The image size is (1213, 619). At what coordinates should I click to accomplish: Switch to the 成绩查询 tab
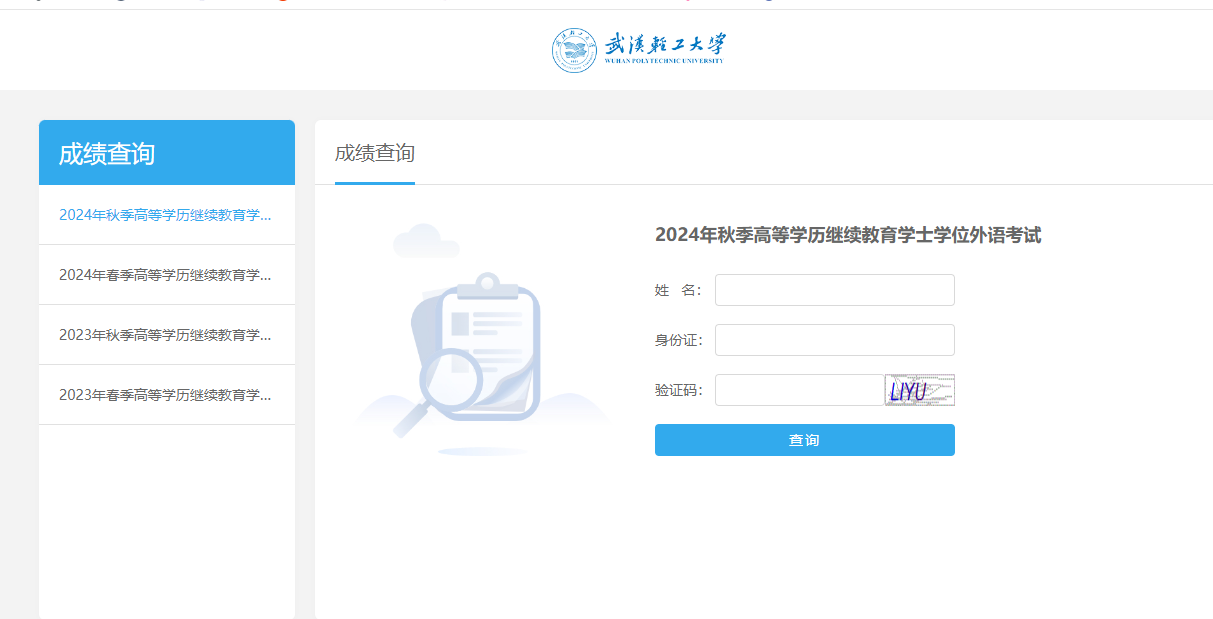tap(374, 154)
